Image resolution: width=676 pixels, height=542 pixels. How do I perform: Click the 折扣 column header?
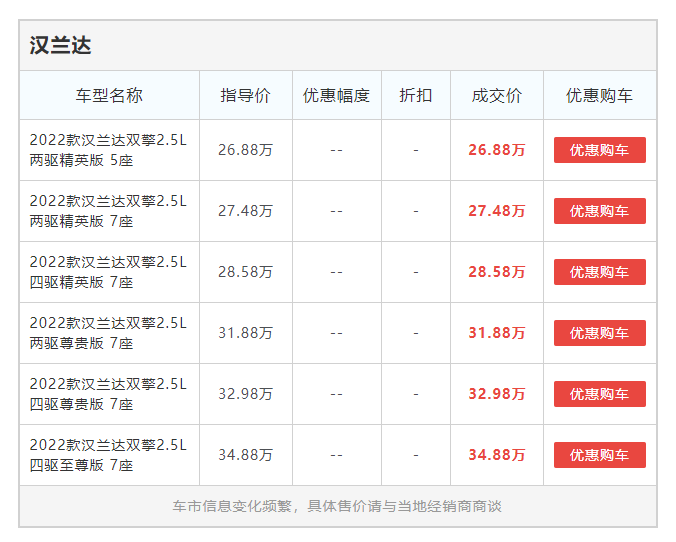click(416, 95)
